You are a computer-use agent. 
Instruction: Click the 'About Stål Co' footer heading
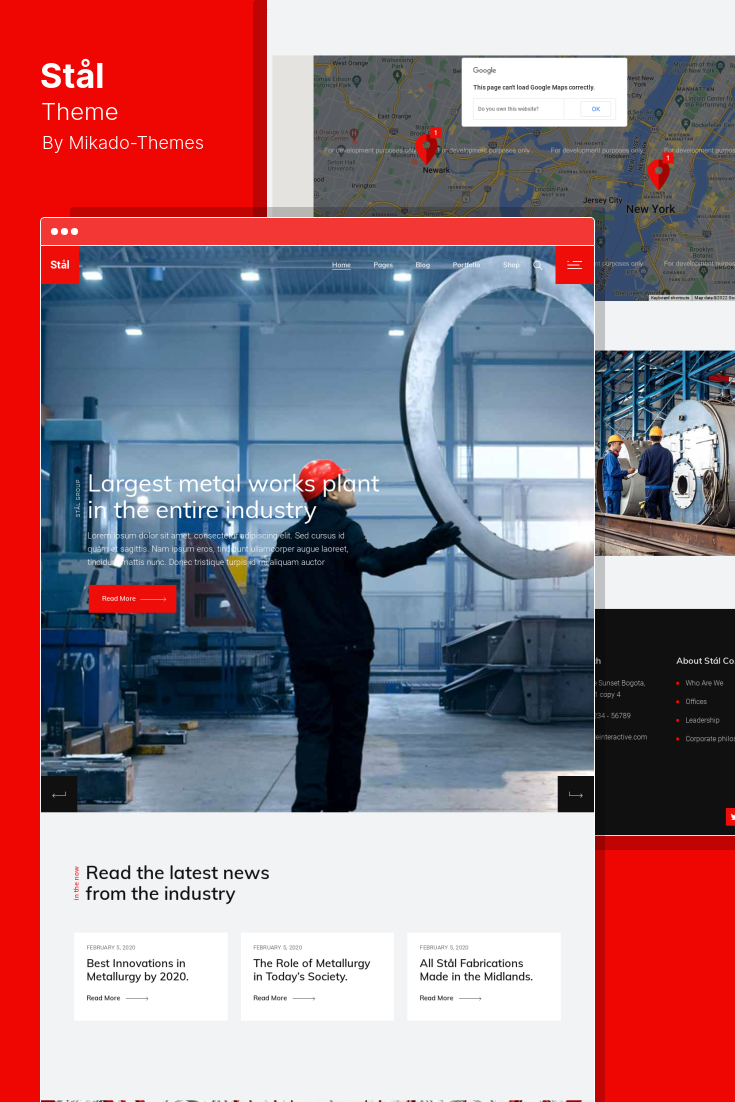click(x=705, y=661)
